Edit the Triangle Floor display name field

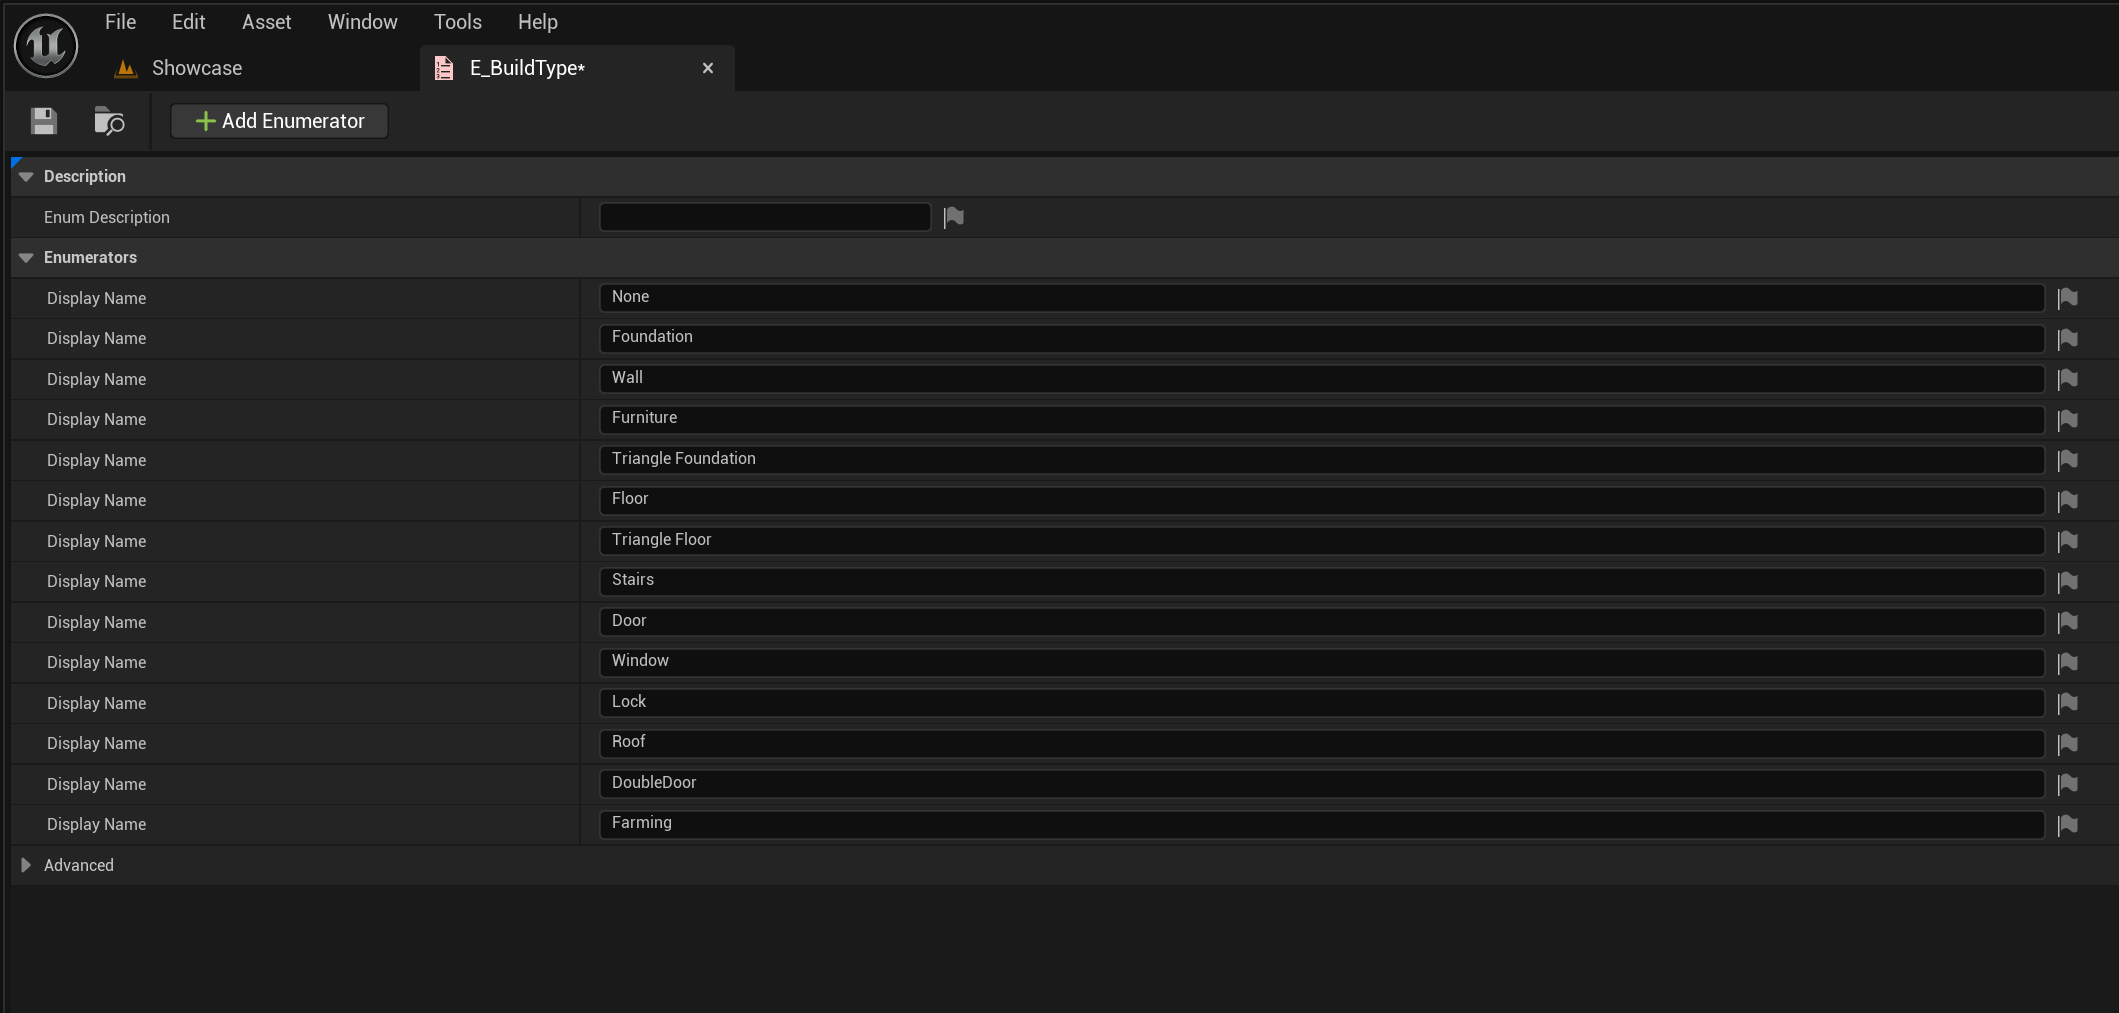pyautogui.click(x=1321, y=540)
